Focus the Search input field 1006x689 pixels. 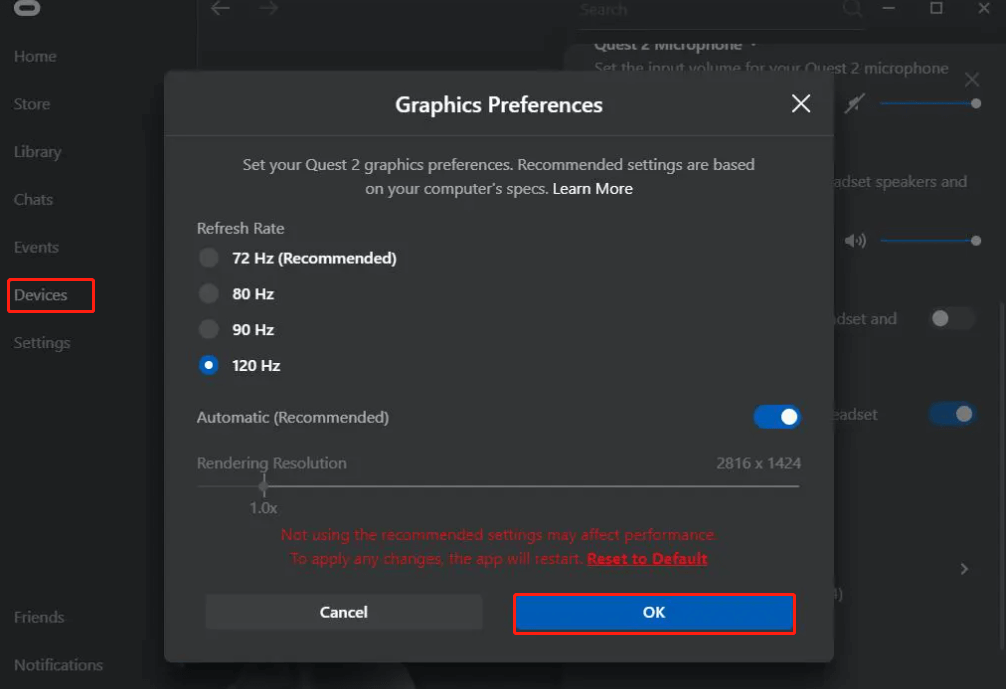700,10
